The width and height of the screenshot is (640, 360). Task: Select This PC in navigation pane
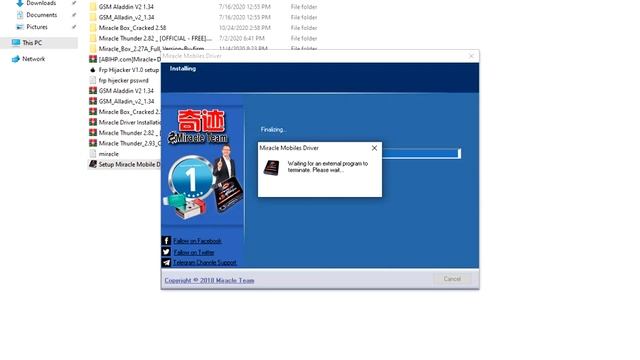tap(32, 43)
